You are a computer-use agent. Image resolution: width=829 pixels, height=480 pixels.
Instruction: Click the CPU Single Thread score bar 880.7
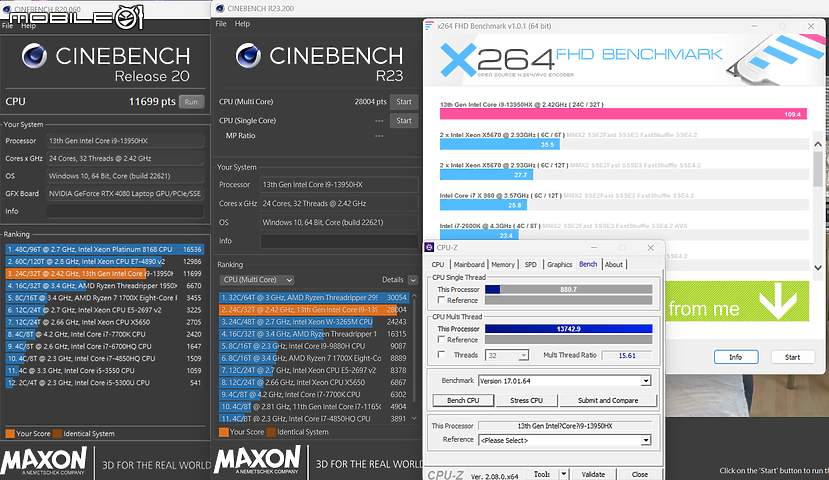point(568,289)
